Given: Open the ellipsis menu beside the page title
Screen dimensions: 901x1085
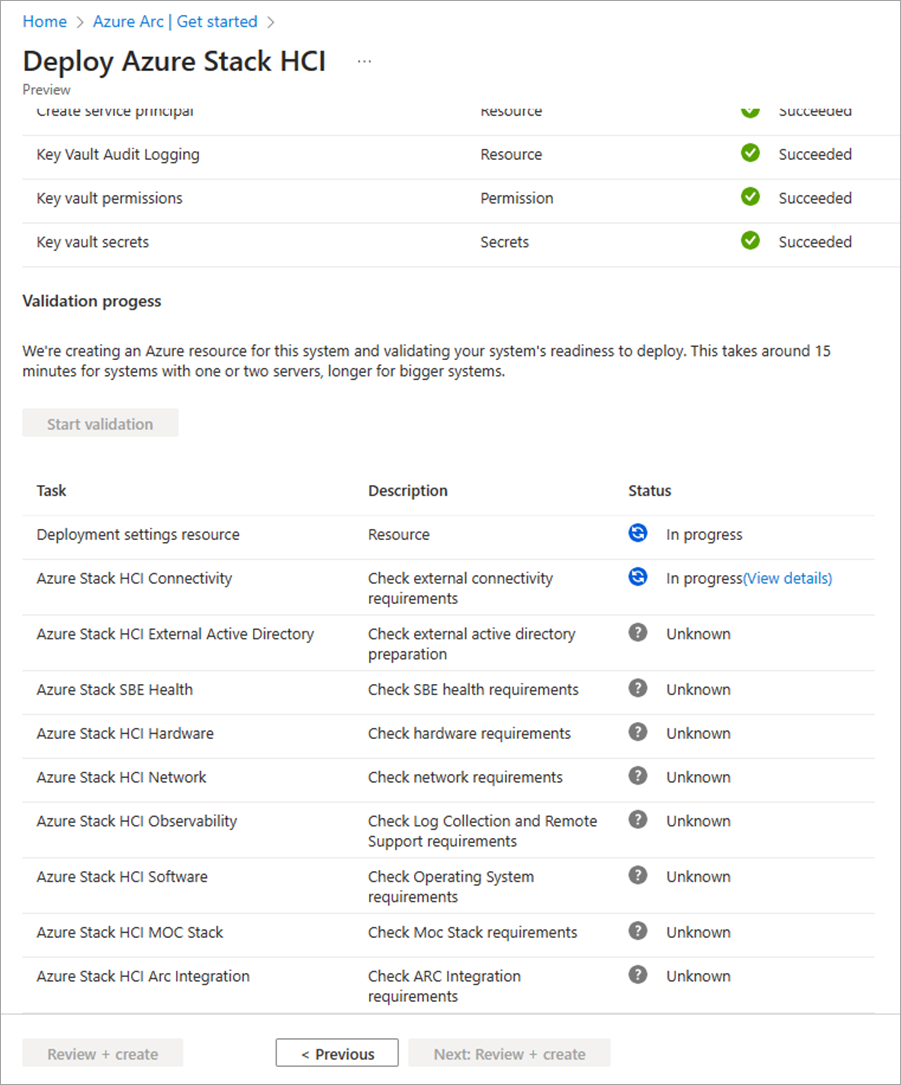Looking at the screenshot, I should coord(364,62).
